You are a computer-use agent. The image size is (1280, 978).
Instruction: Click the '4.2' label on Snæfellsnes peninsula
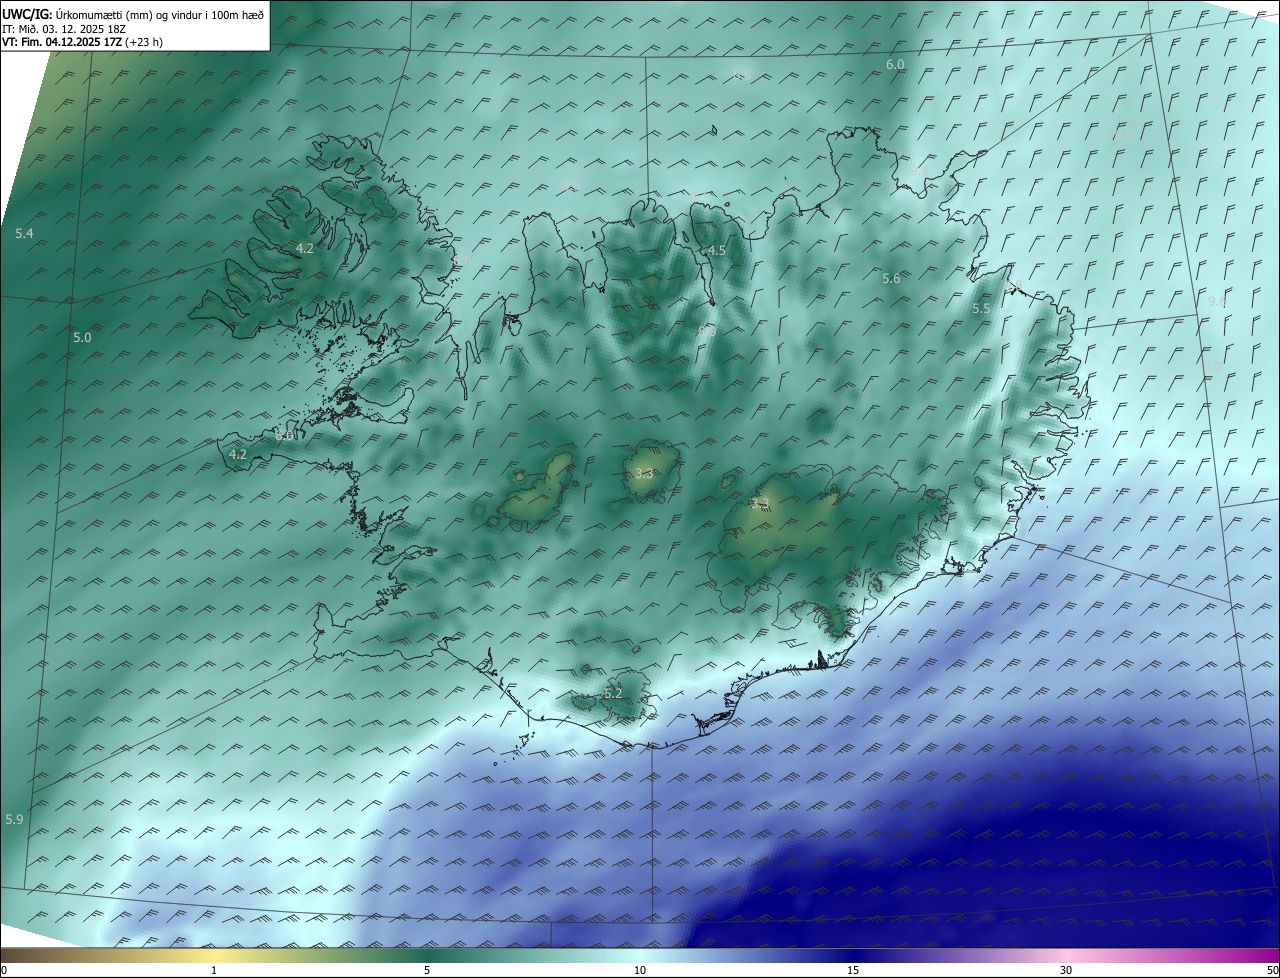238,454
